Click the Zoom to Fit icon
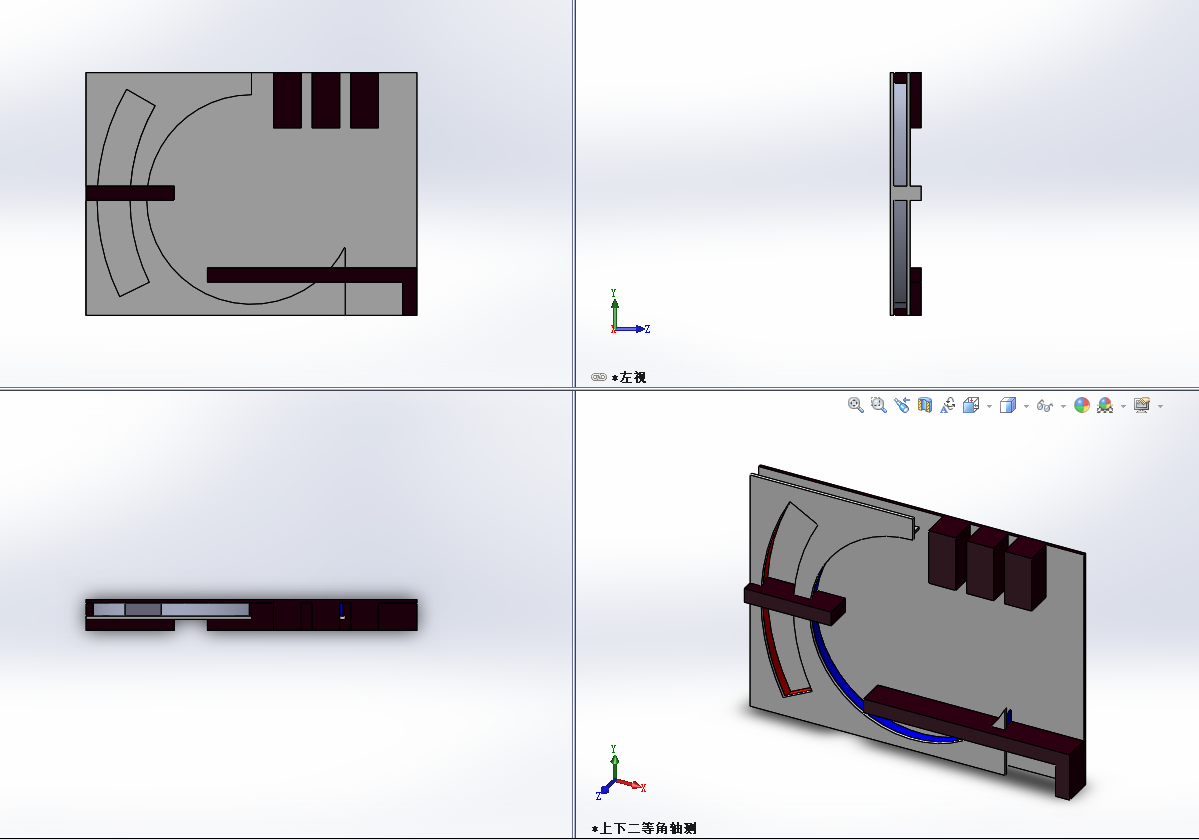This screenshot has height=840, width=1199. pyautogui.click(x=856, y=405)
